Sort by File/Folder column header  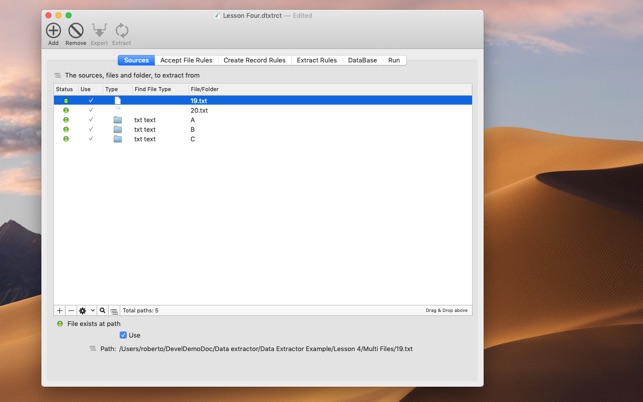[205, 89]
